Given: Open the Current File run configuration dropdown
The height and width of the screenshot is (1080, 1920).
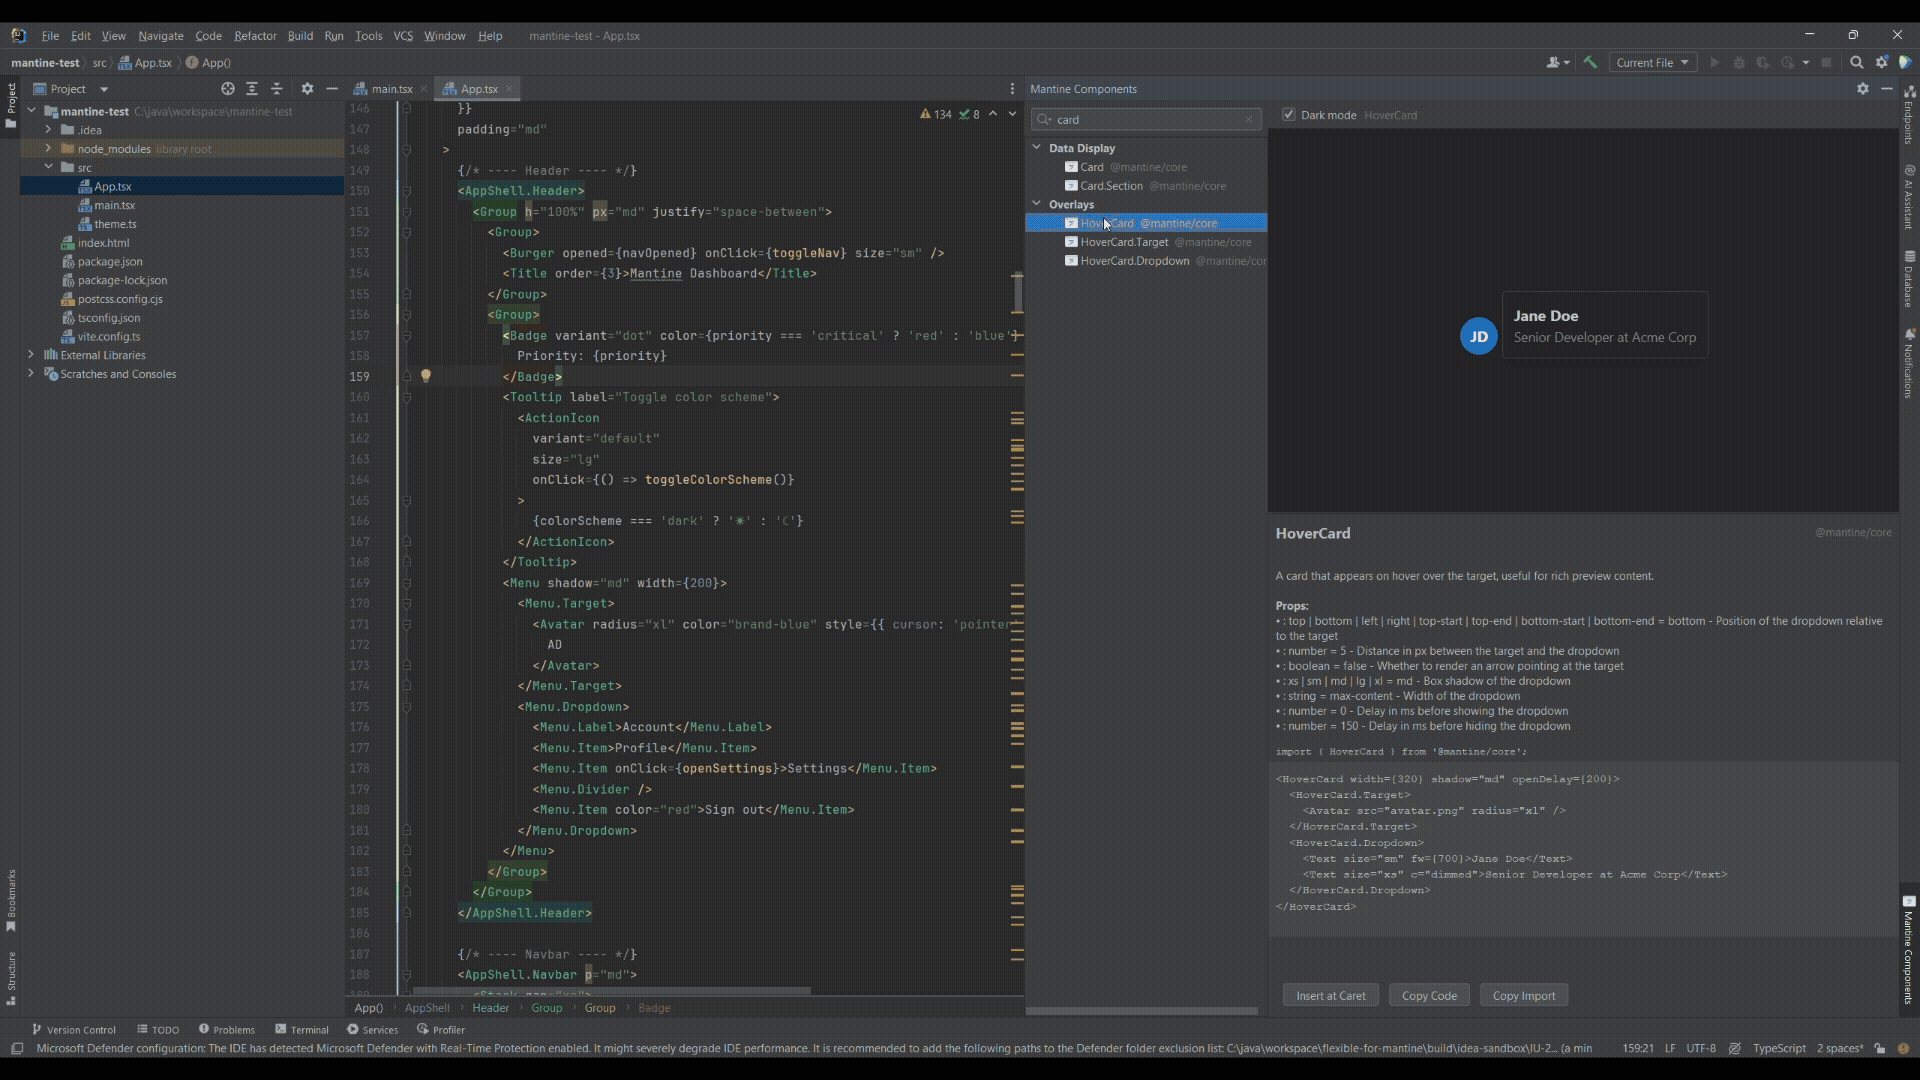Looking at the screenshot, I should pos(1652,62).
